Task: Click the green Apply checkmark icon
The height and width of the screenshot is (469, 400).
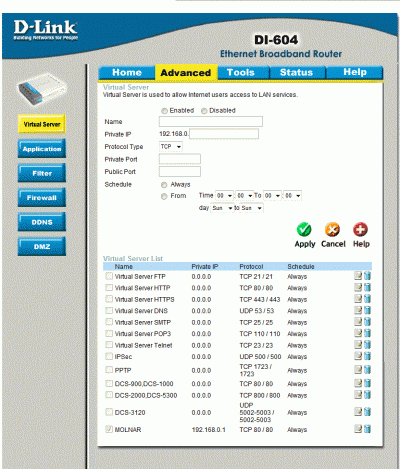Action: tap(304, 229)
